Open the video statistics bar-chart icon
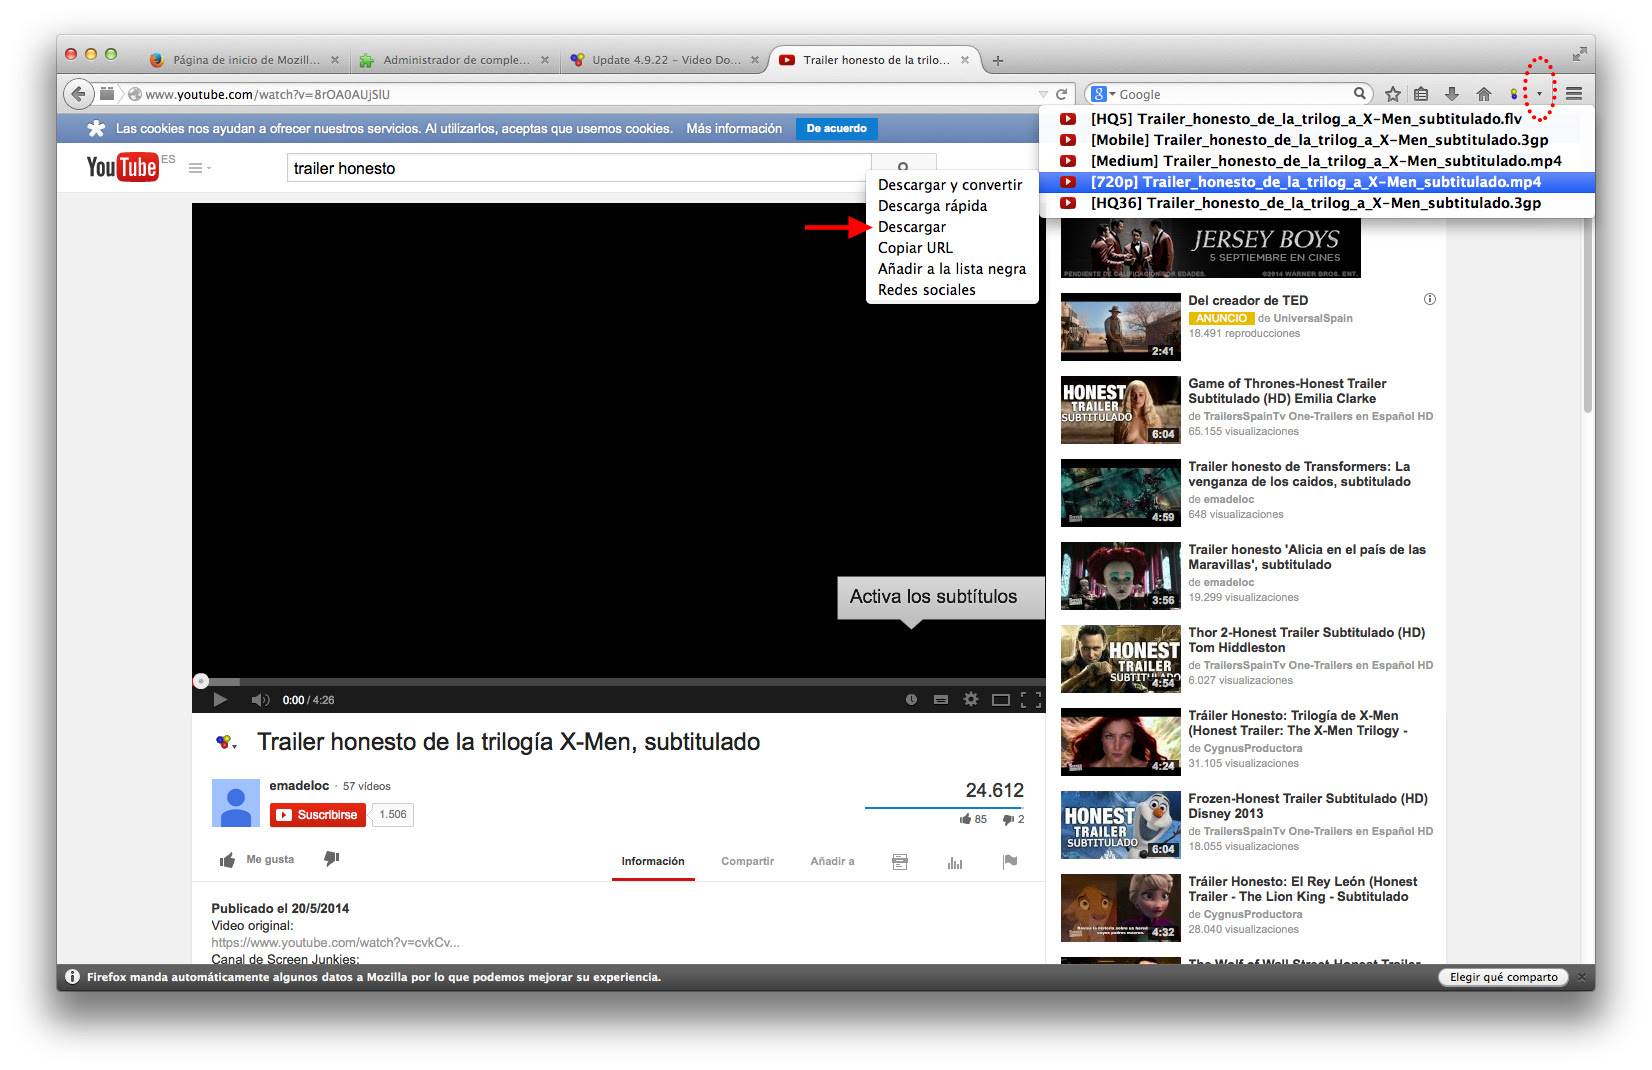 955,861
